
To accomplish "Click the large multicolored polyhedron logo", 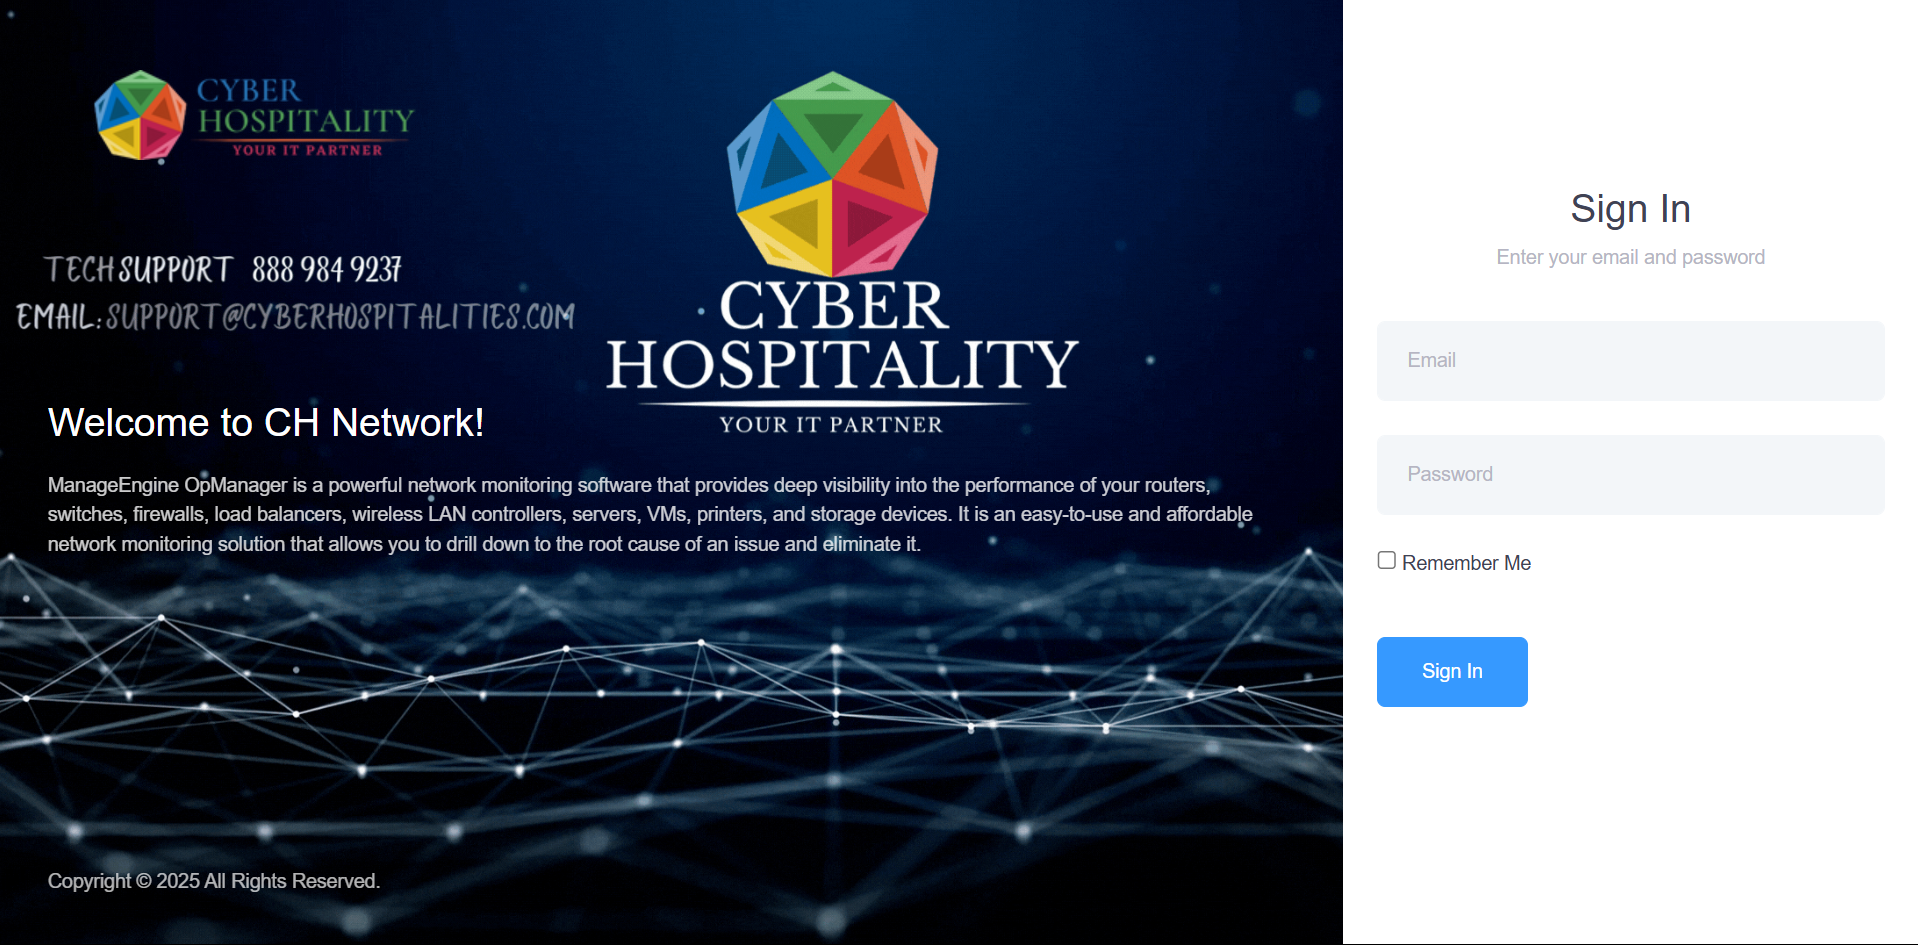I will coord(833,173).
